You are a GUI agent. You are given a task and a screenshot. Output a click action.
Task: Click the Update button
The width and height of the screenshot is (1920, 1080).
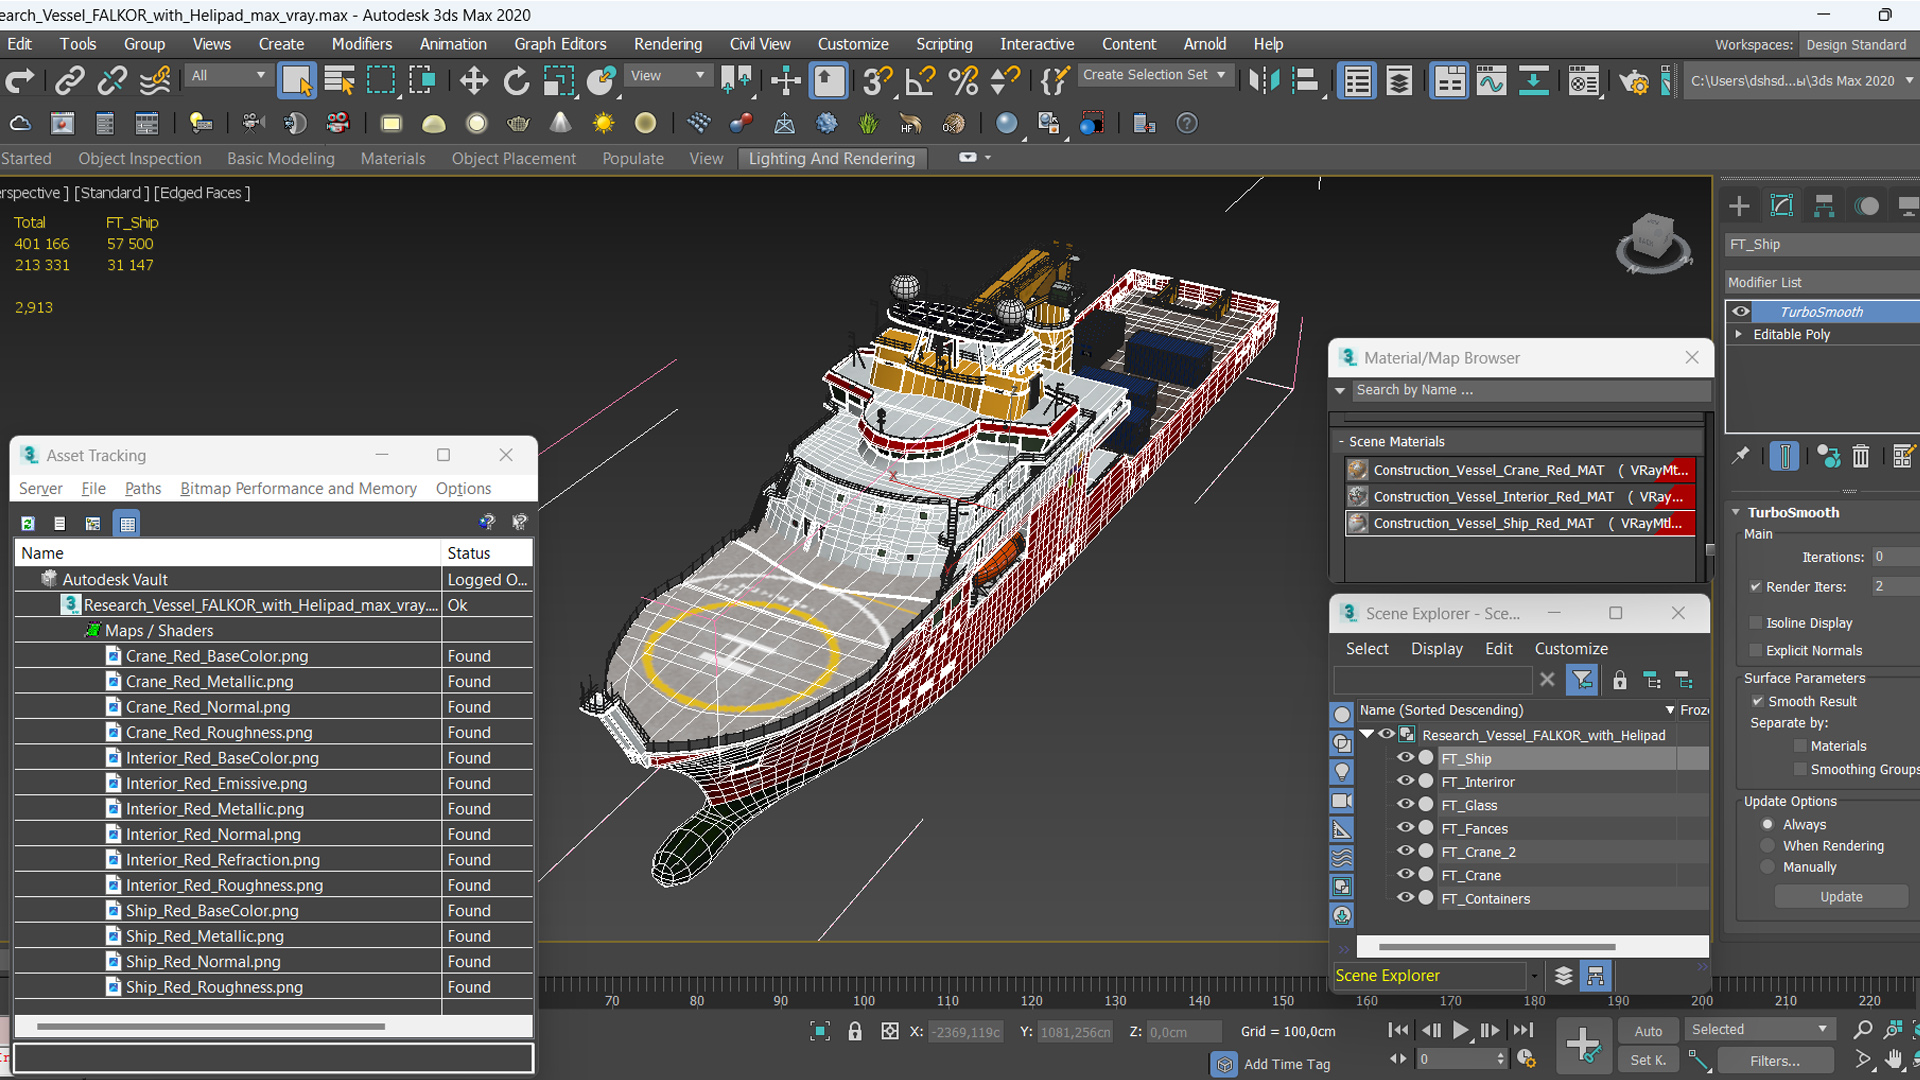pos(1841,897)
